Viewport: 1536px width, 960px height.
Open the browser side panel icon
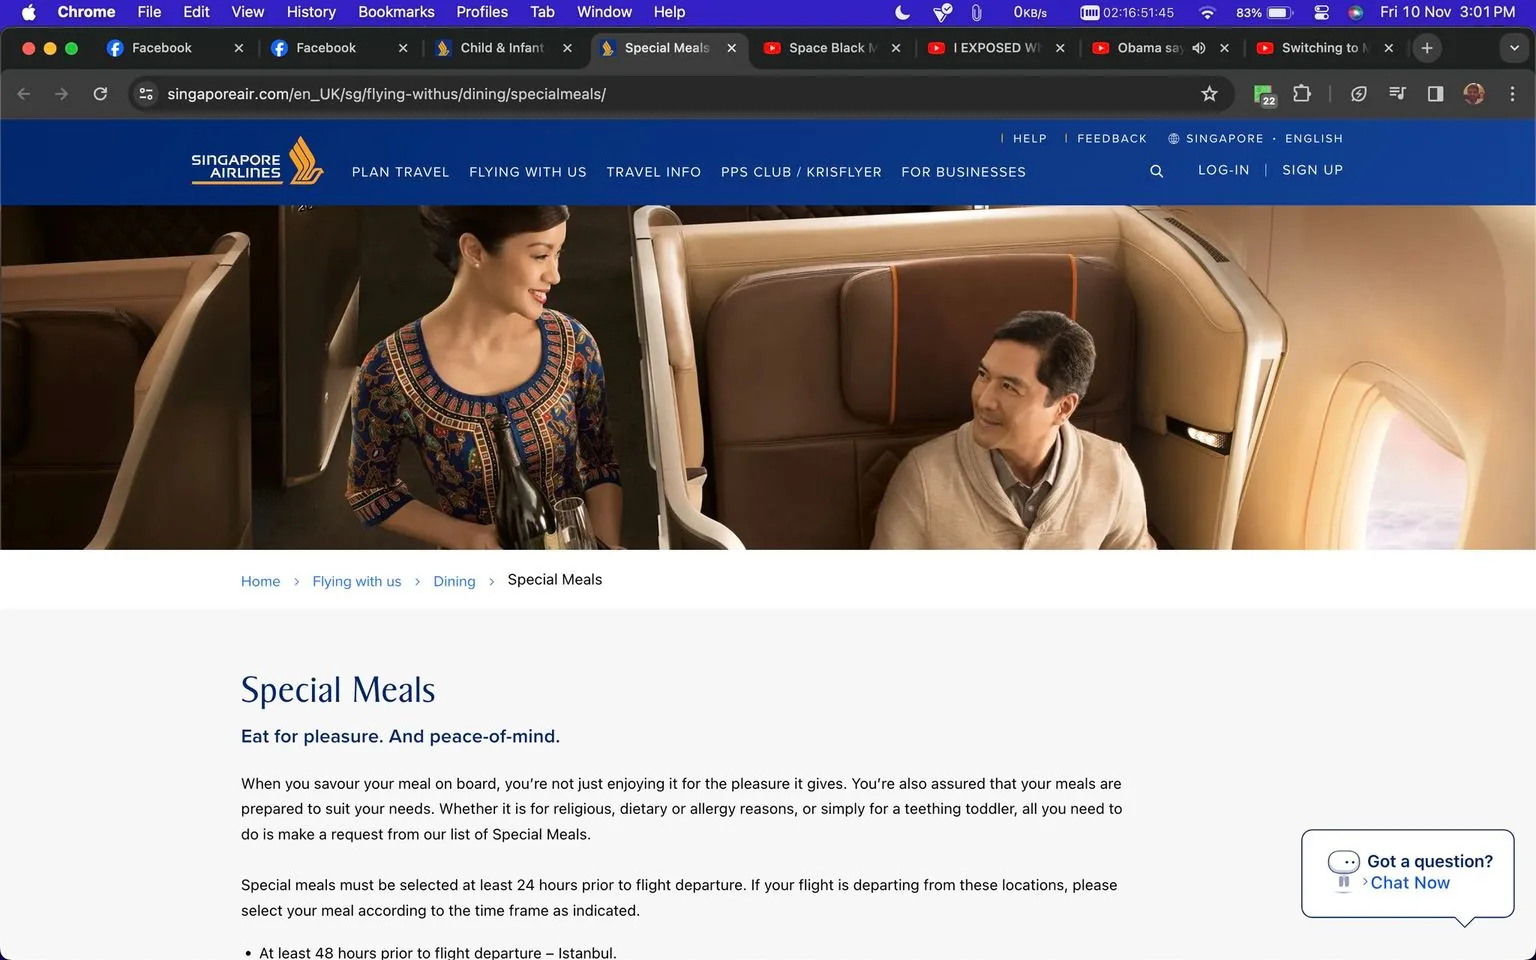point(1436,93)
